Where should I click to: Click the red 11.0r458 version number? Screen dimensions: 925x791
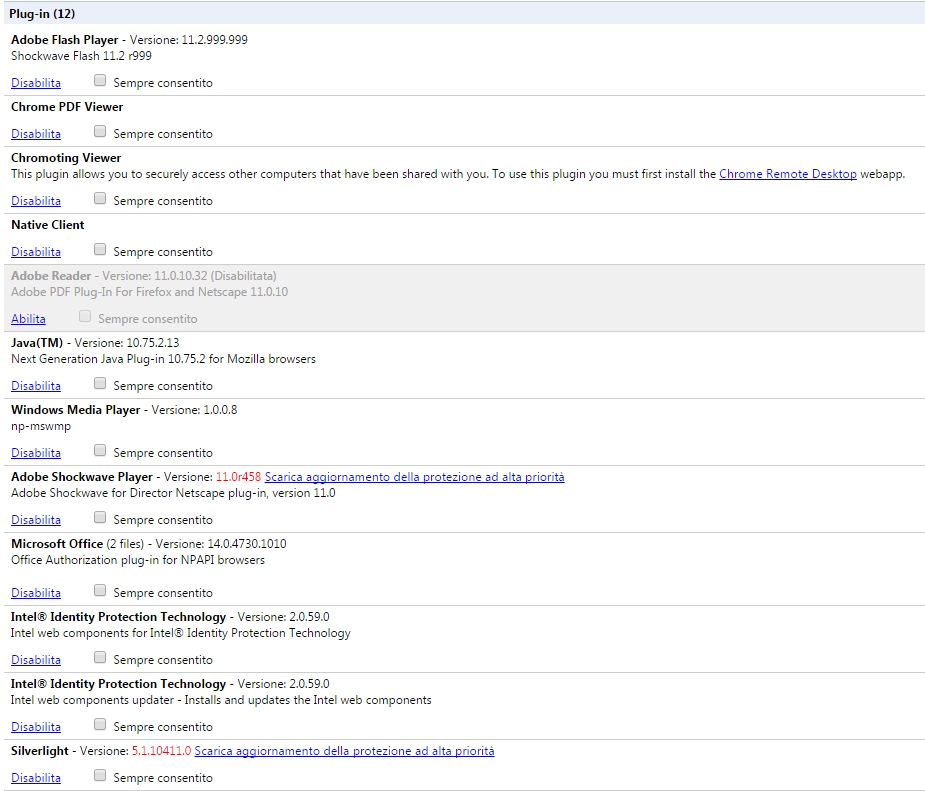point(238,477)
